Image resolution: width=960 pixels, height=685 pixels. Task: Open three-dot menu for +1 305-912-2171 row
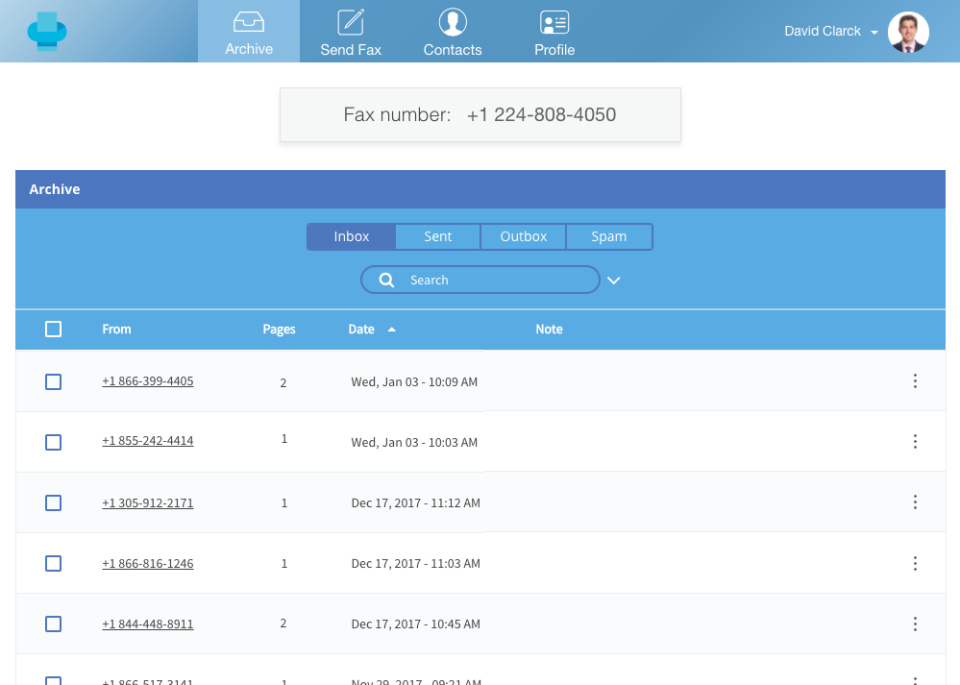[914, 502]
